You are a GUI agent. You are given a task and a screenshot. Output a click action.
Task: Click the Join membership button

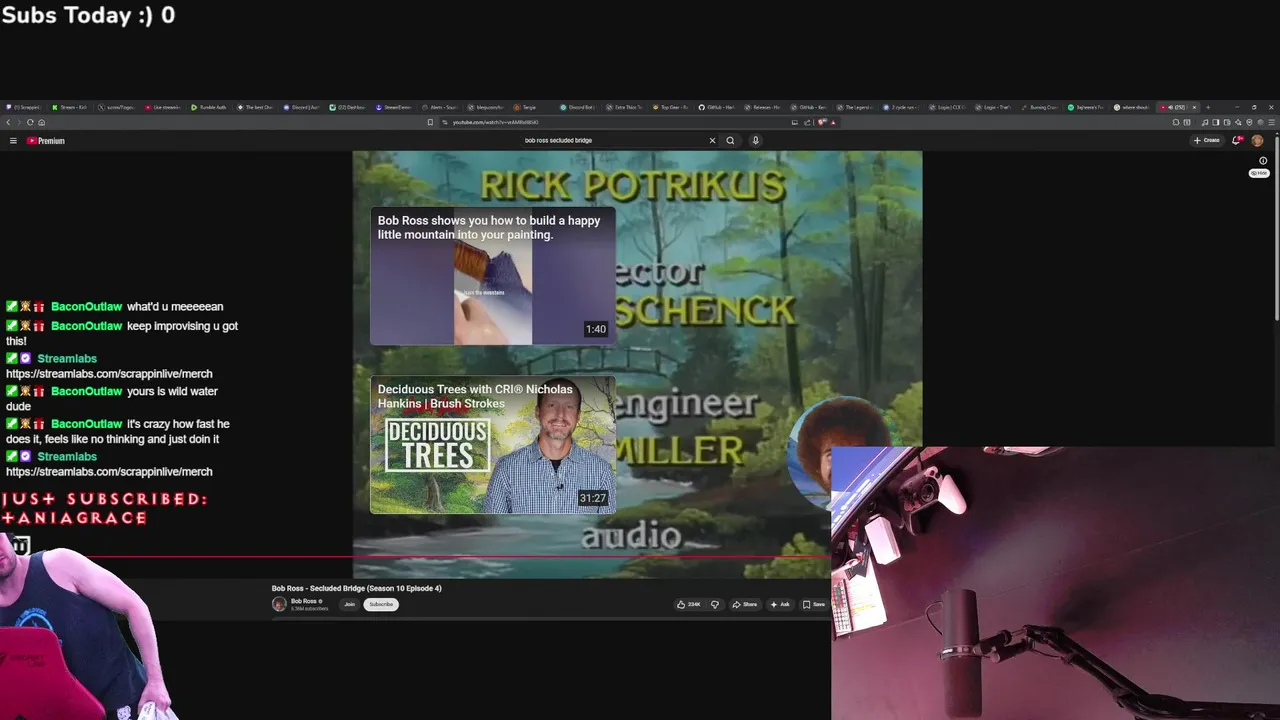coord(350,604)
